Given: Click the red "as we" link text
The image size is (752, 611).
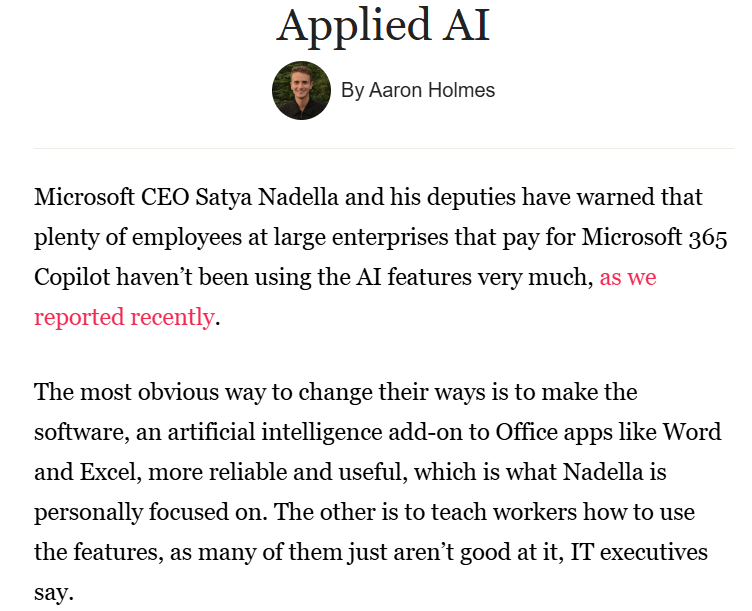Looking at the screenshot, I should coord(628,277).
